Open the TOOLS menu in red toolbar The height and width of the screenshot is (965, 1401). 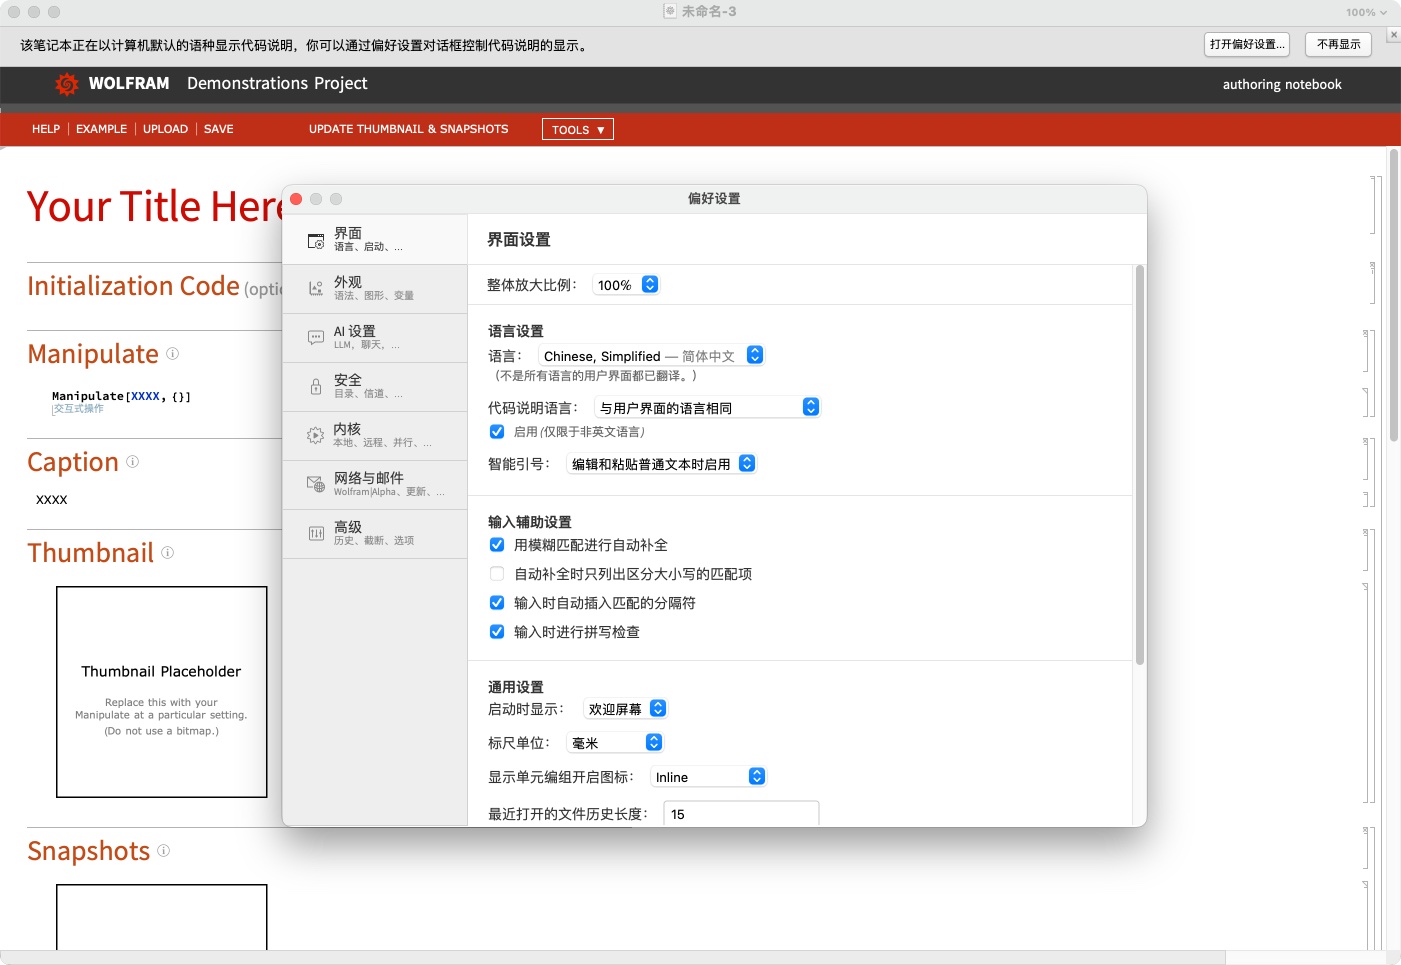click(578, 130)
